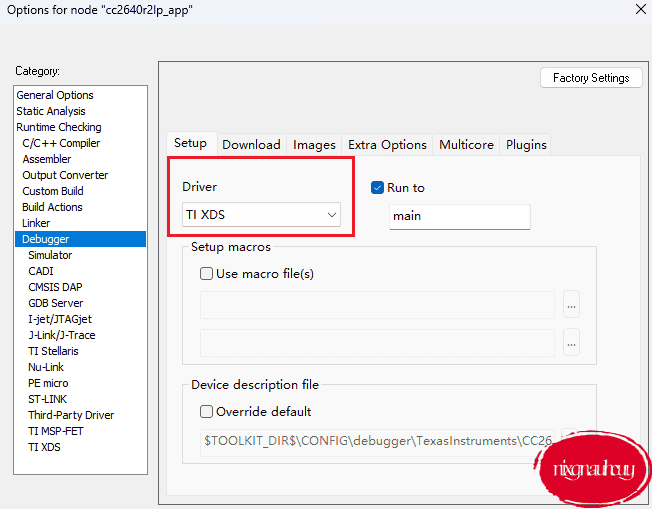Image resolution: width=652 pixels, height=509 pixels.
Task: Click first macro file browse (...) button
Action: tap(571, 304)
